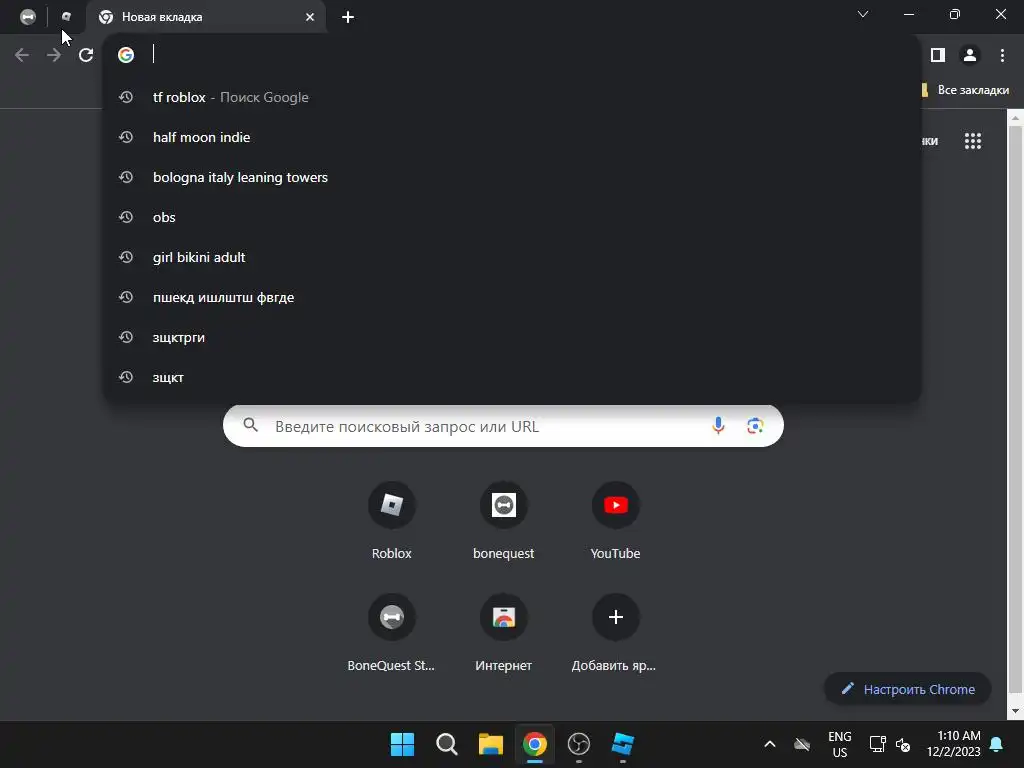Close the Новая вкладка tab
1024x768 pixels.
(310, 17)
